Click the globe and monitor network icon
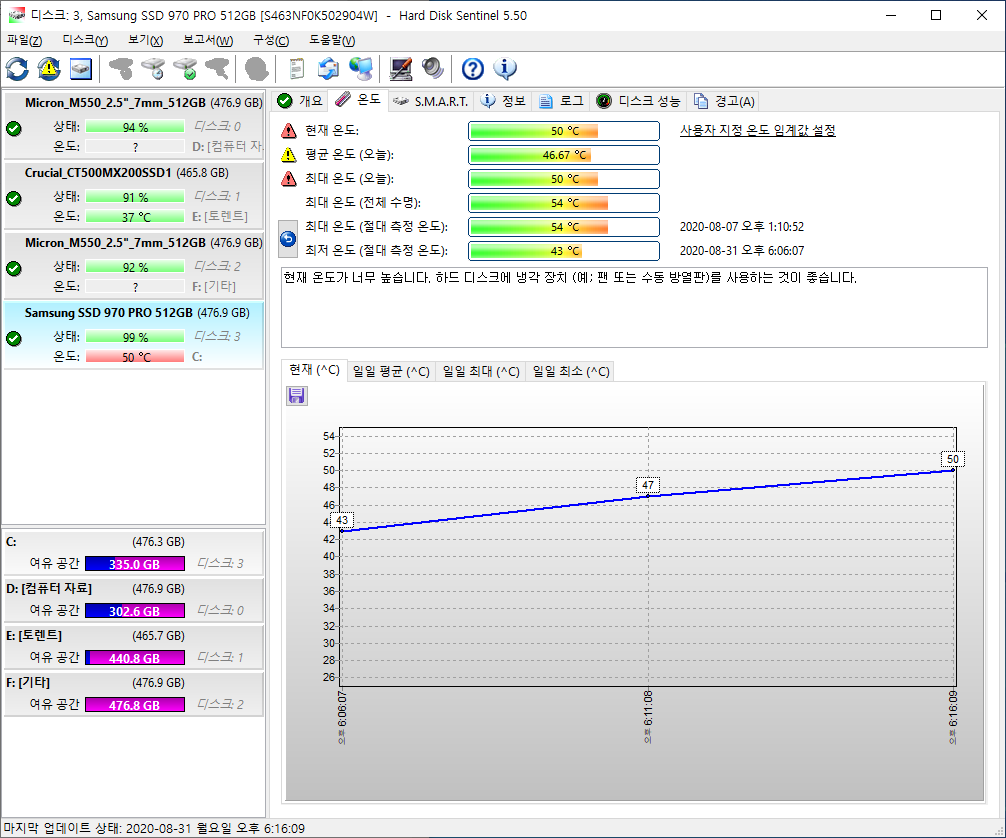The image size is (1006, 838). coord(361,69)
